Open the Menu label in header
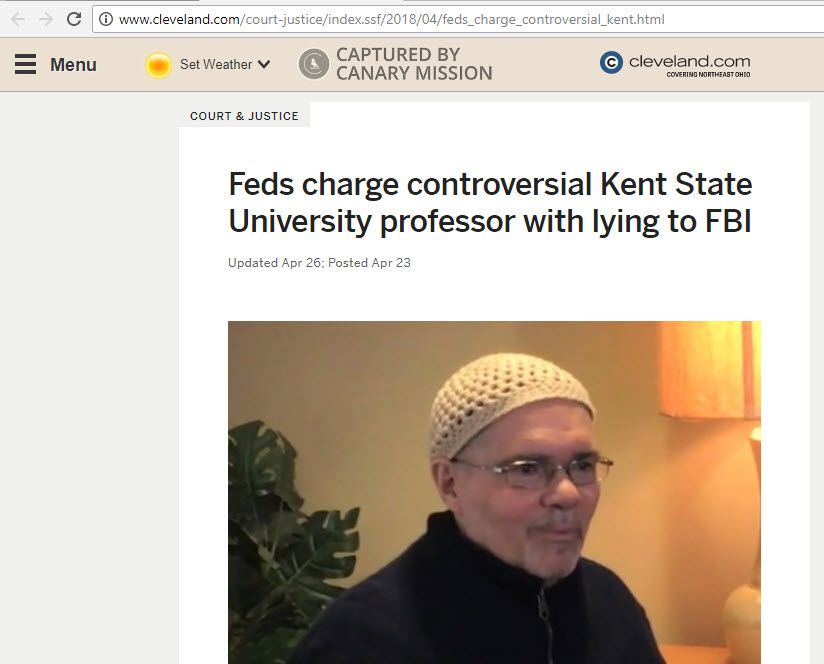Screen dimensions: 824x664 (73, 65)
